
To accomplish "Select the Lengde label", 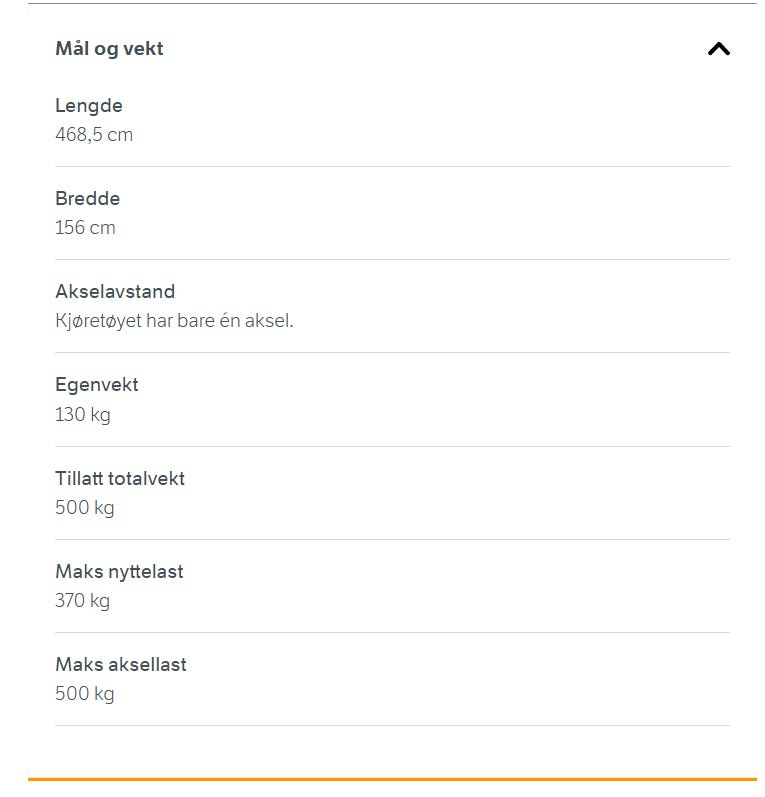I will point(89,105).
